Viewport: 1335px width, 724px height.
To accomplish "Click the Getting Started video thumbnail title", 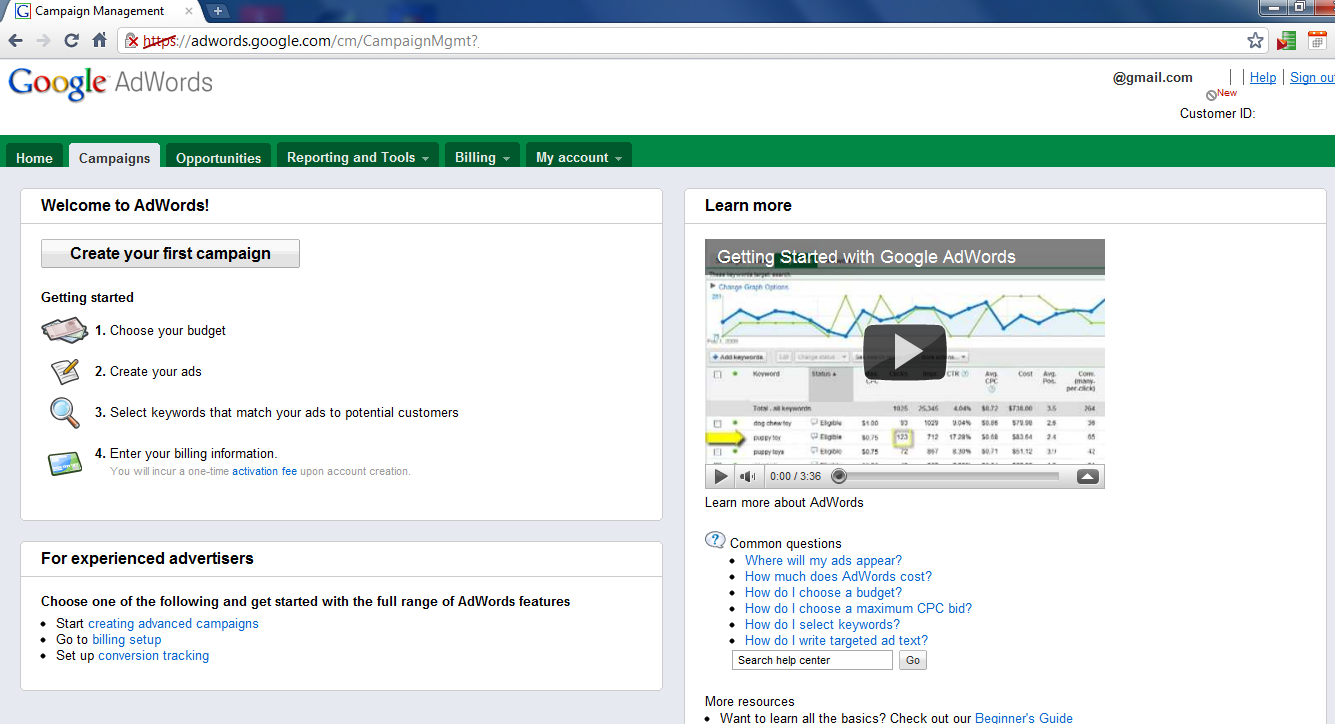I will point(866,257).
